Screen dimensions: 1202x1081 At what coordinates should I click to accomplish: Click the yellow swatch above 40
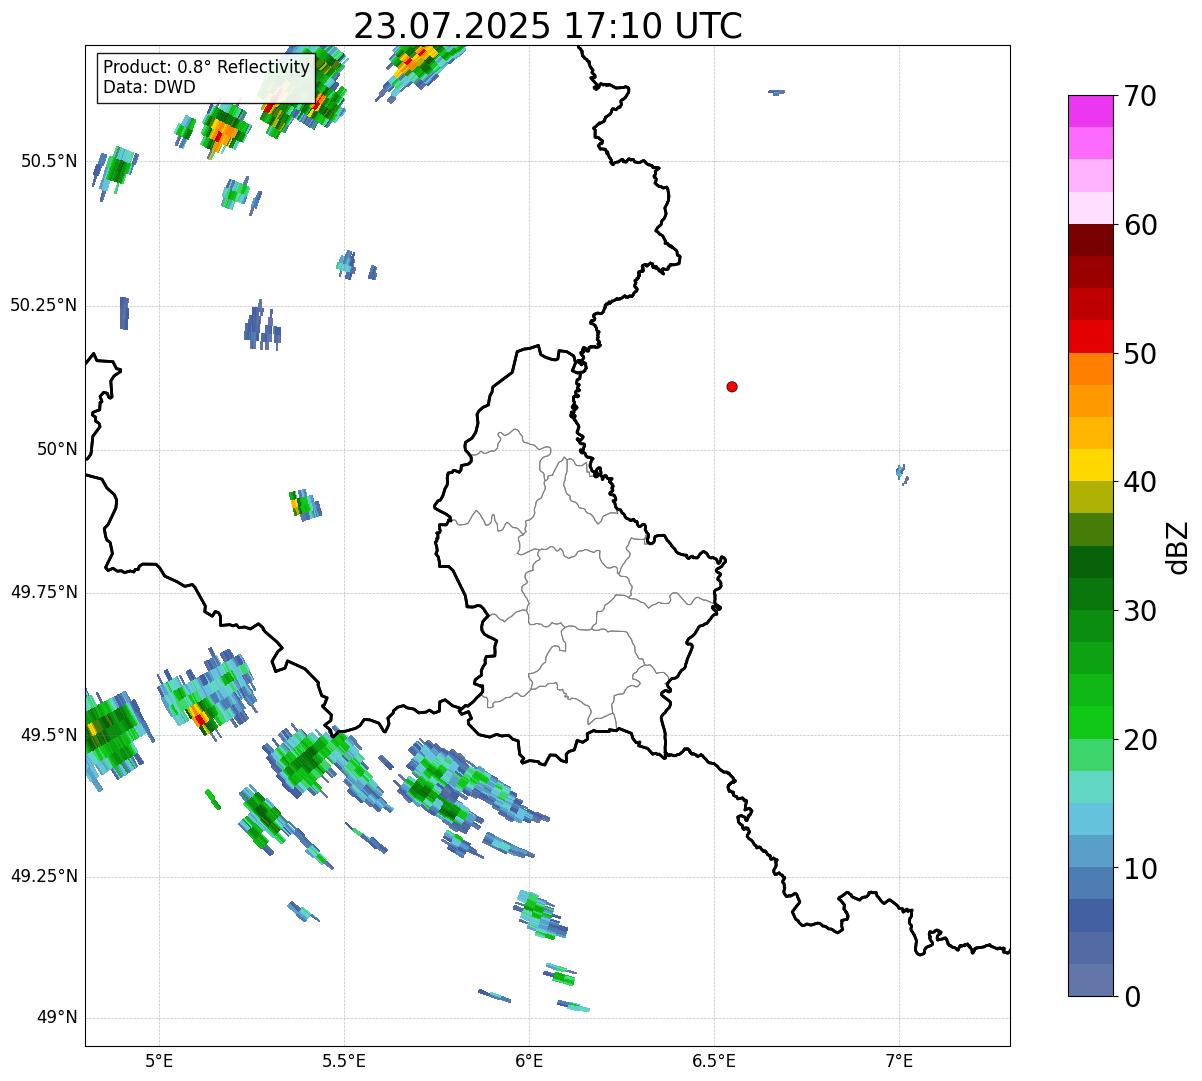tap(1090, 465)
